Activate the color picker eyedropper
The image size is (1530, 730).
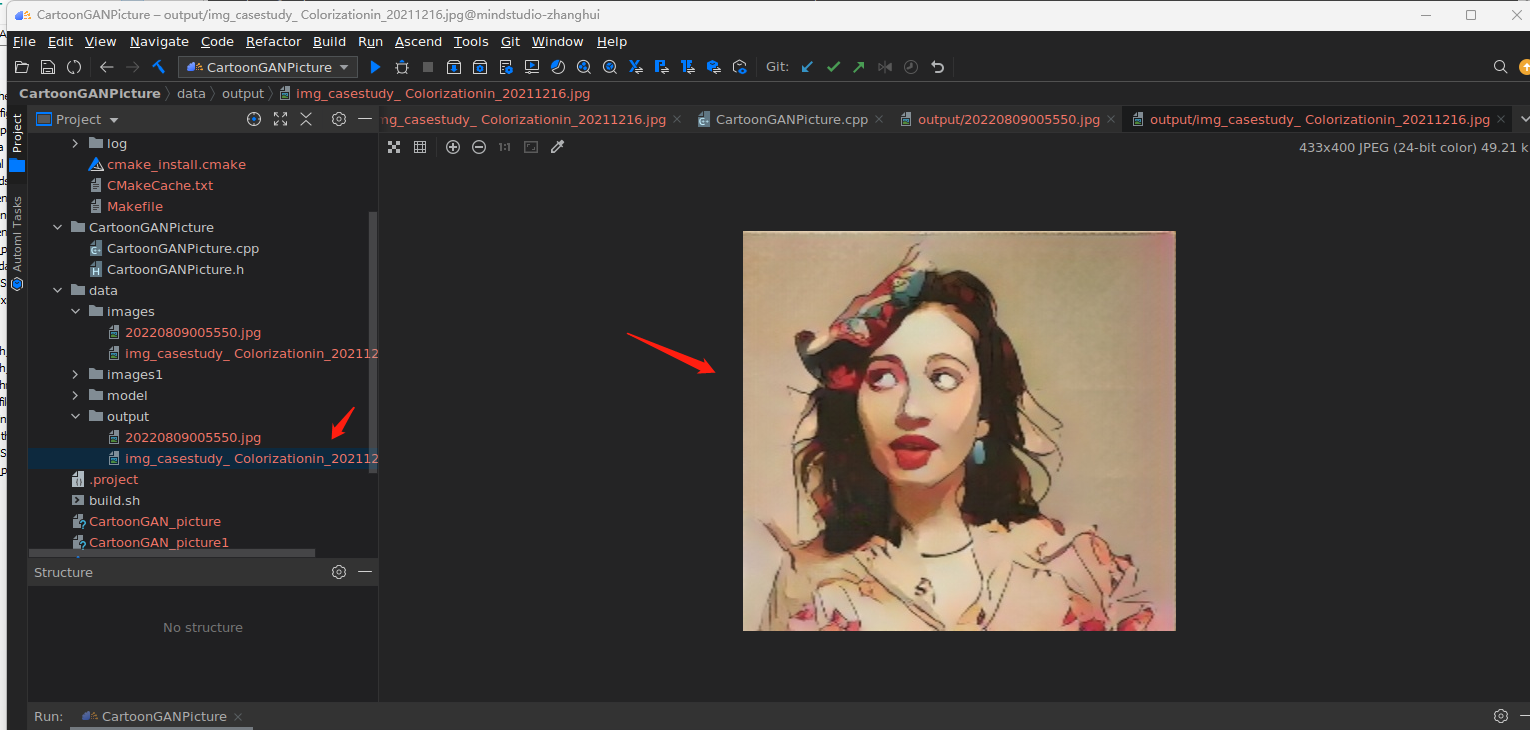click(x=558, y=147)
